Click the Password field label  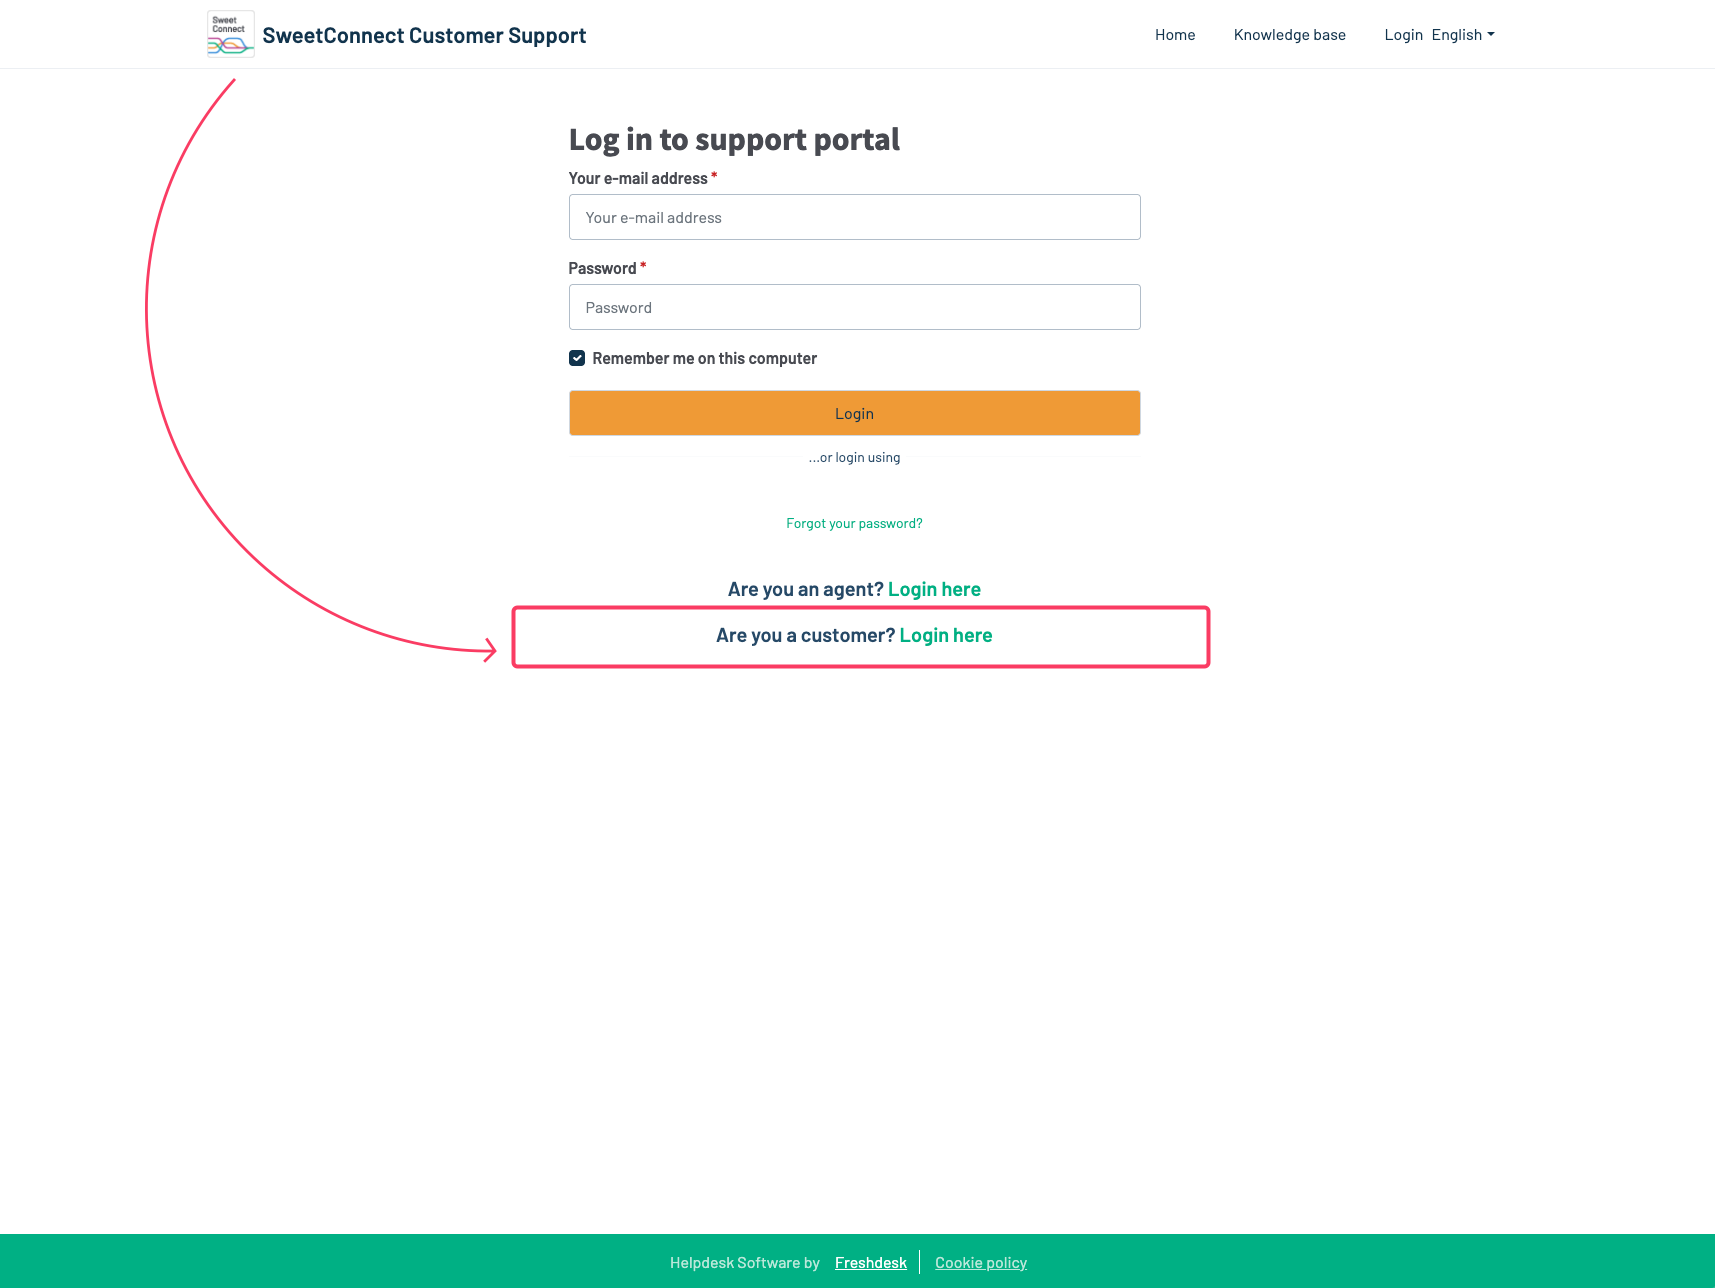602,268
